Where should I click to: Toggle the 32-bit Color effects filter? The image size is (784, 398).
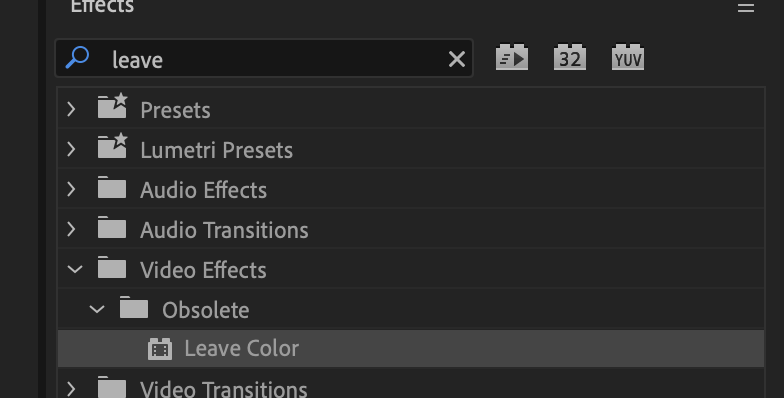[570, 58]
